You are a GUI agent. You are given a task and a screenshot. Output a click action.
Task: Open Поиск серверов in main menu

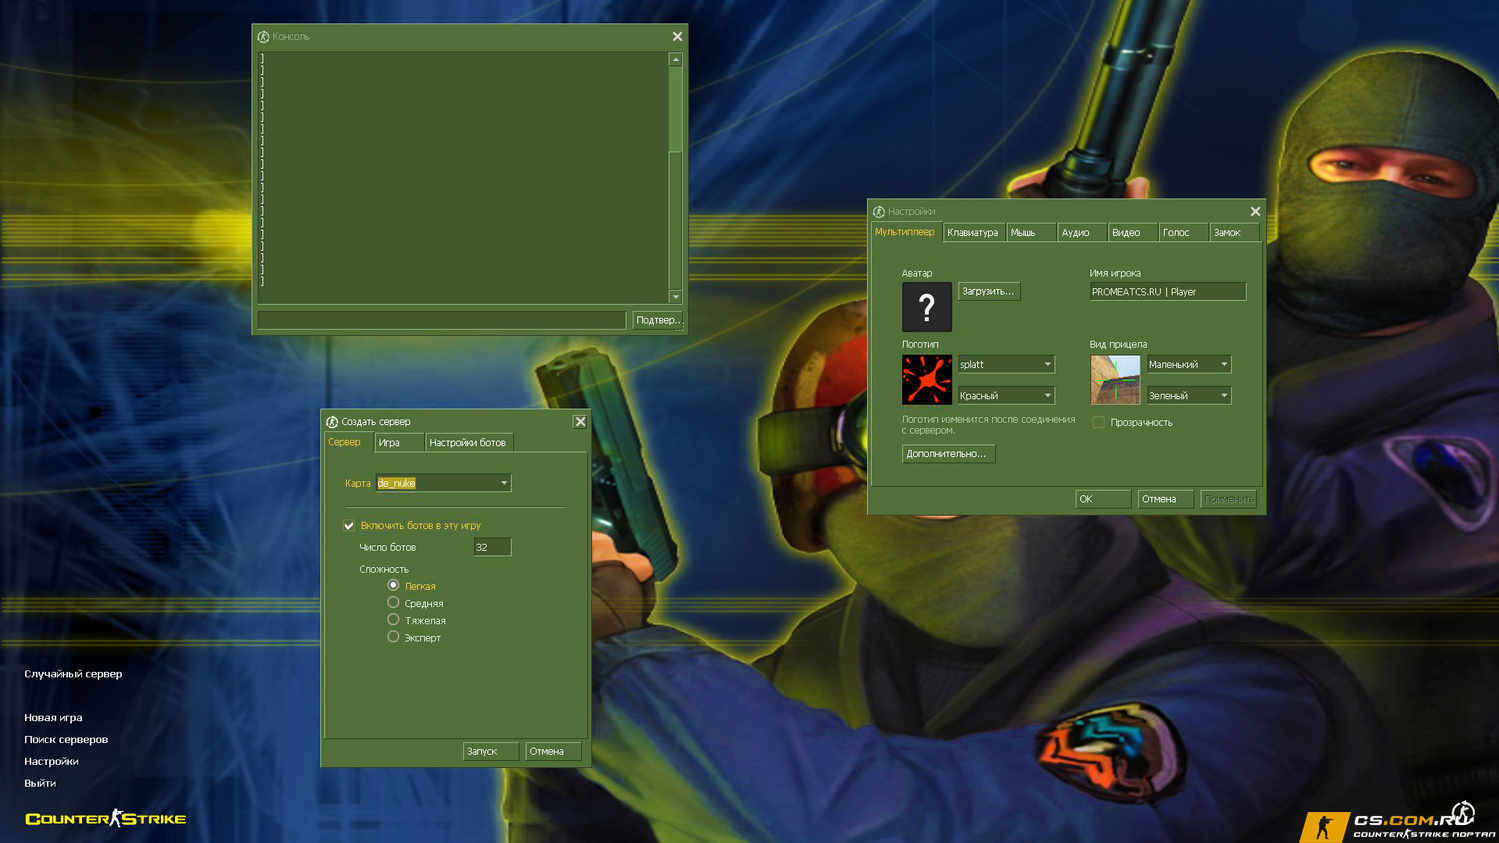click(66, 740)
